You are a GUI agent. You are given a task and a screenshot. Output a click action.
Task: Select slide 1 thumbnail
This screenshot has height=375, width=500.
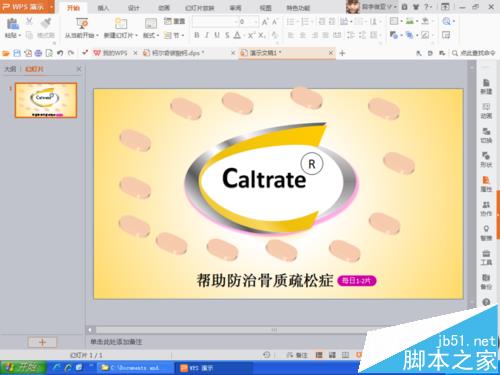(46, 100)
